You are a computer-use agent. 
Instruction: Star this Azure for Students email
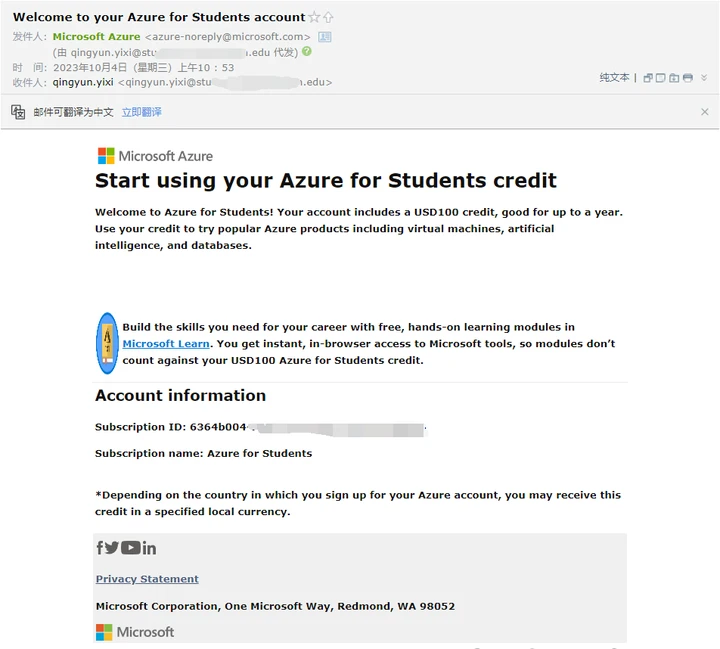point(314,17)
